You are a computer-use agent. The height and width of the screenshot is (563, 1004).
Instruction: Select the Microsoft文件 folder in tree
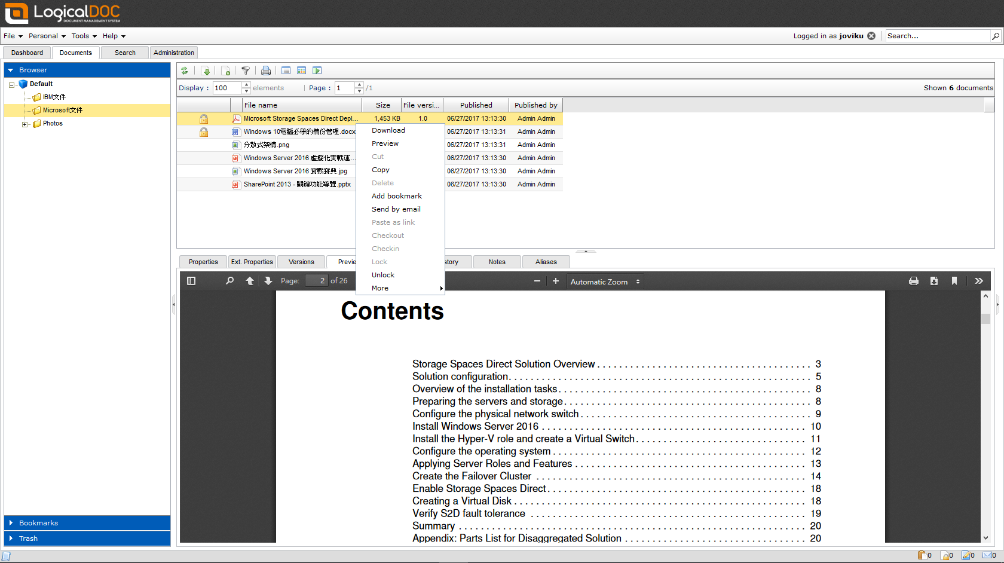(63, 110)
